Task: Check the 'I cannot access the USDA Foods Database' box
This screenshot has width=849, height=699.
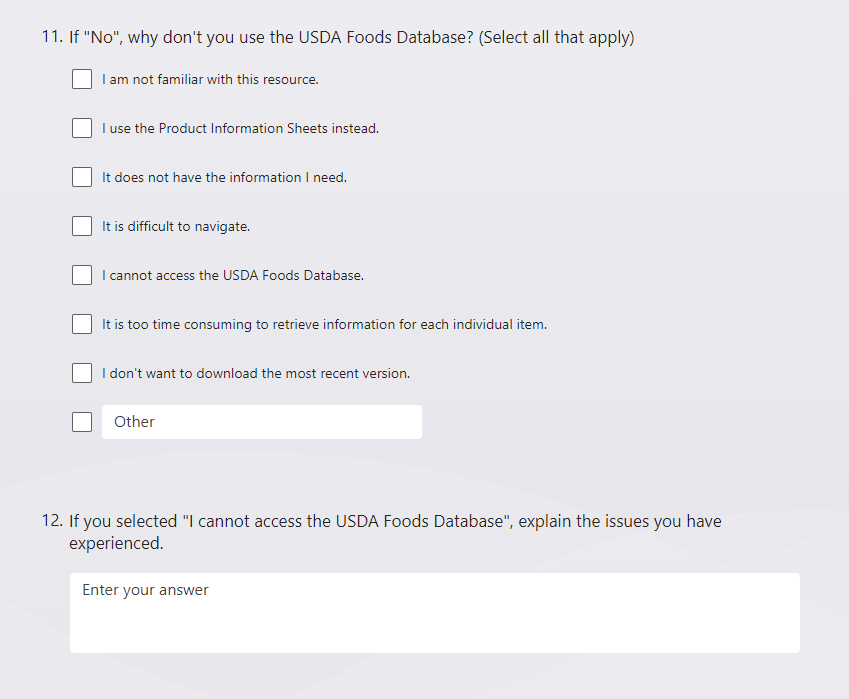Action: pos(82,275)
